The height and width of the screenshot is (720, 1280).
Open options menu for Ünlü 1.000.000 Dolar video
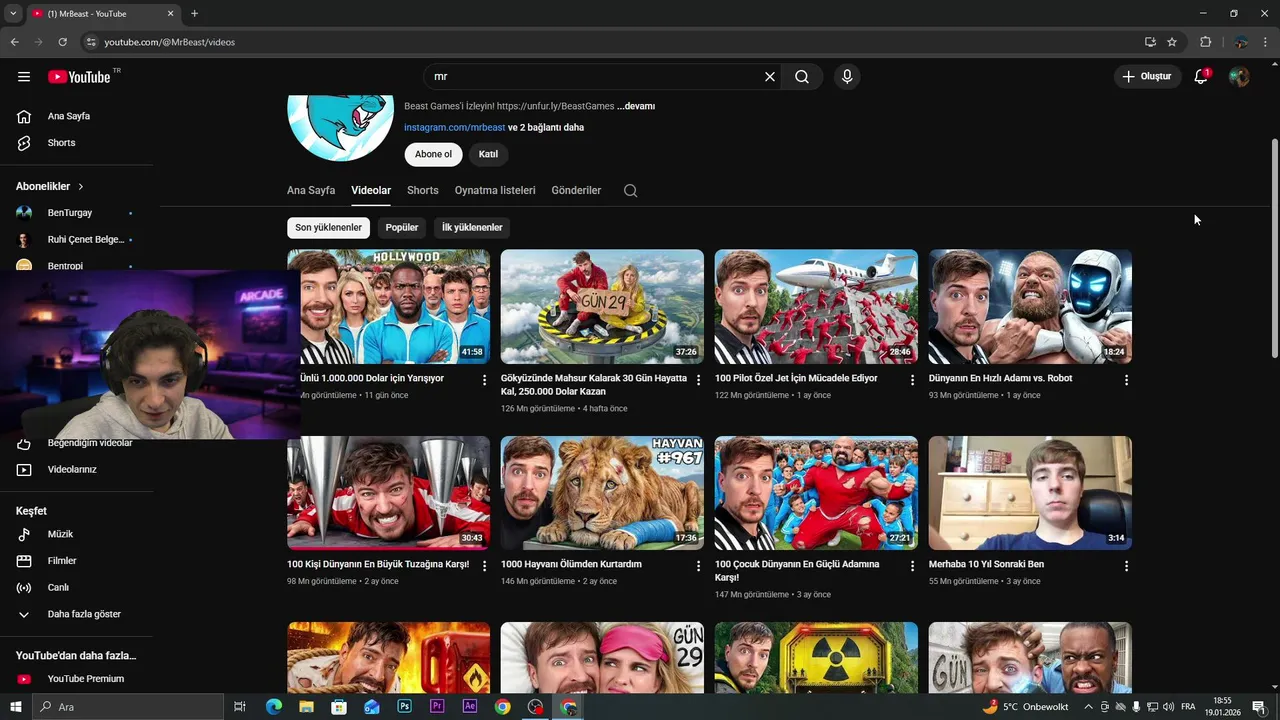[485, 380]
